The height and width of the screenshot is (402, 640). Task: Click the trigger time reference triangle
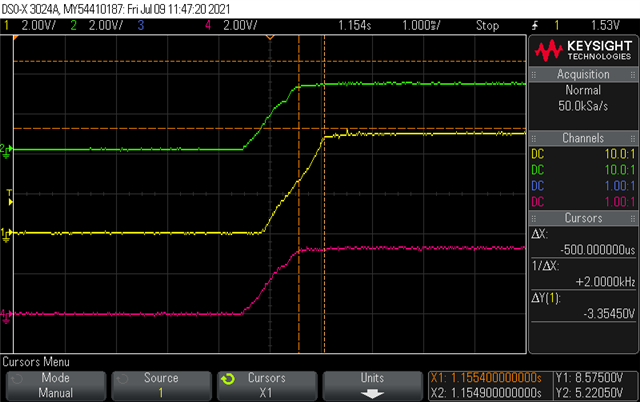270,37
